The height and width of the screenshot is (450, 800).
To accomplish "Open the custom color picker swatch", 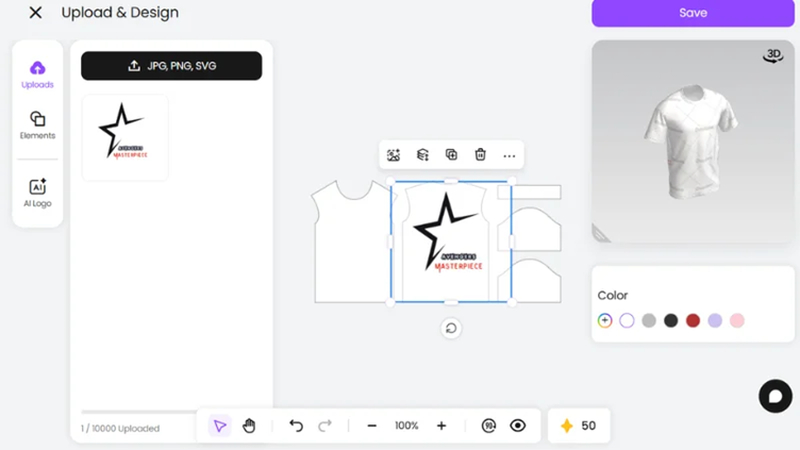I will coord(605,320).
